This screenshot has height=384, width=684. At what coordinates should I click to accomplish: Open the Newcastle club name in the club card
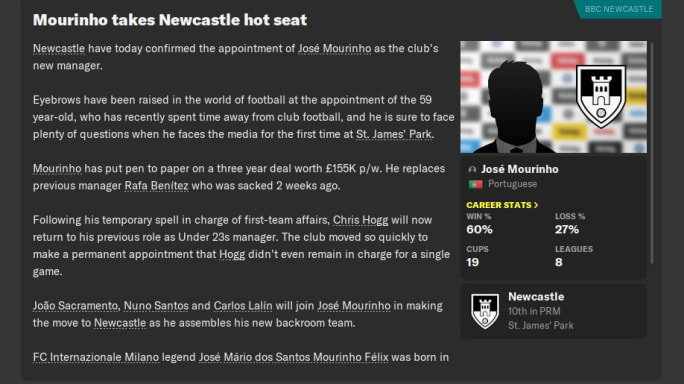tap(536, 297)
